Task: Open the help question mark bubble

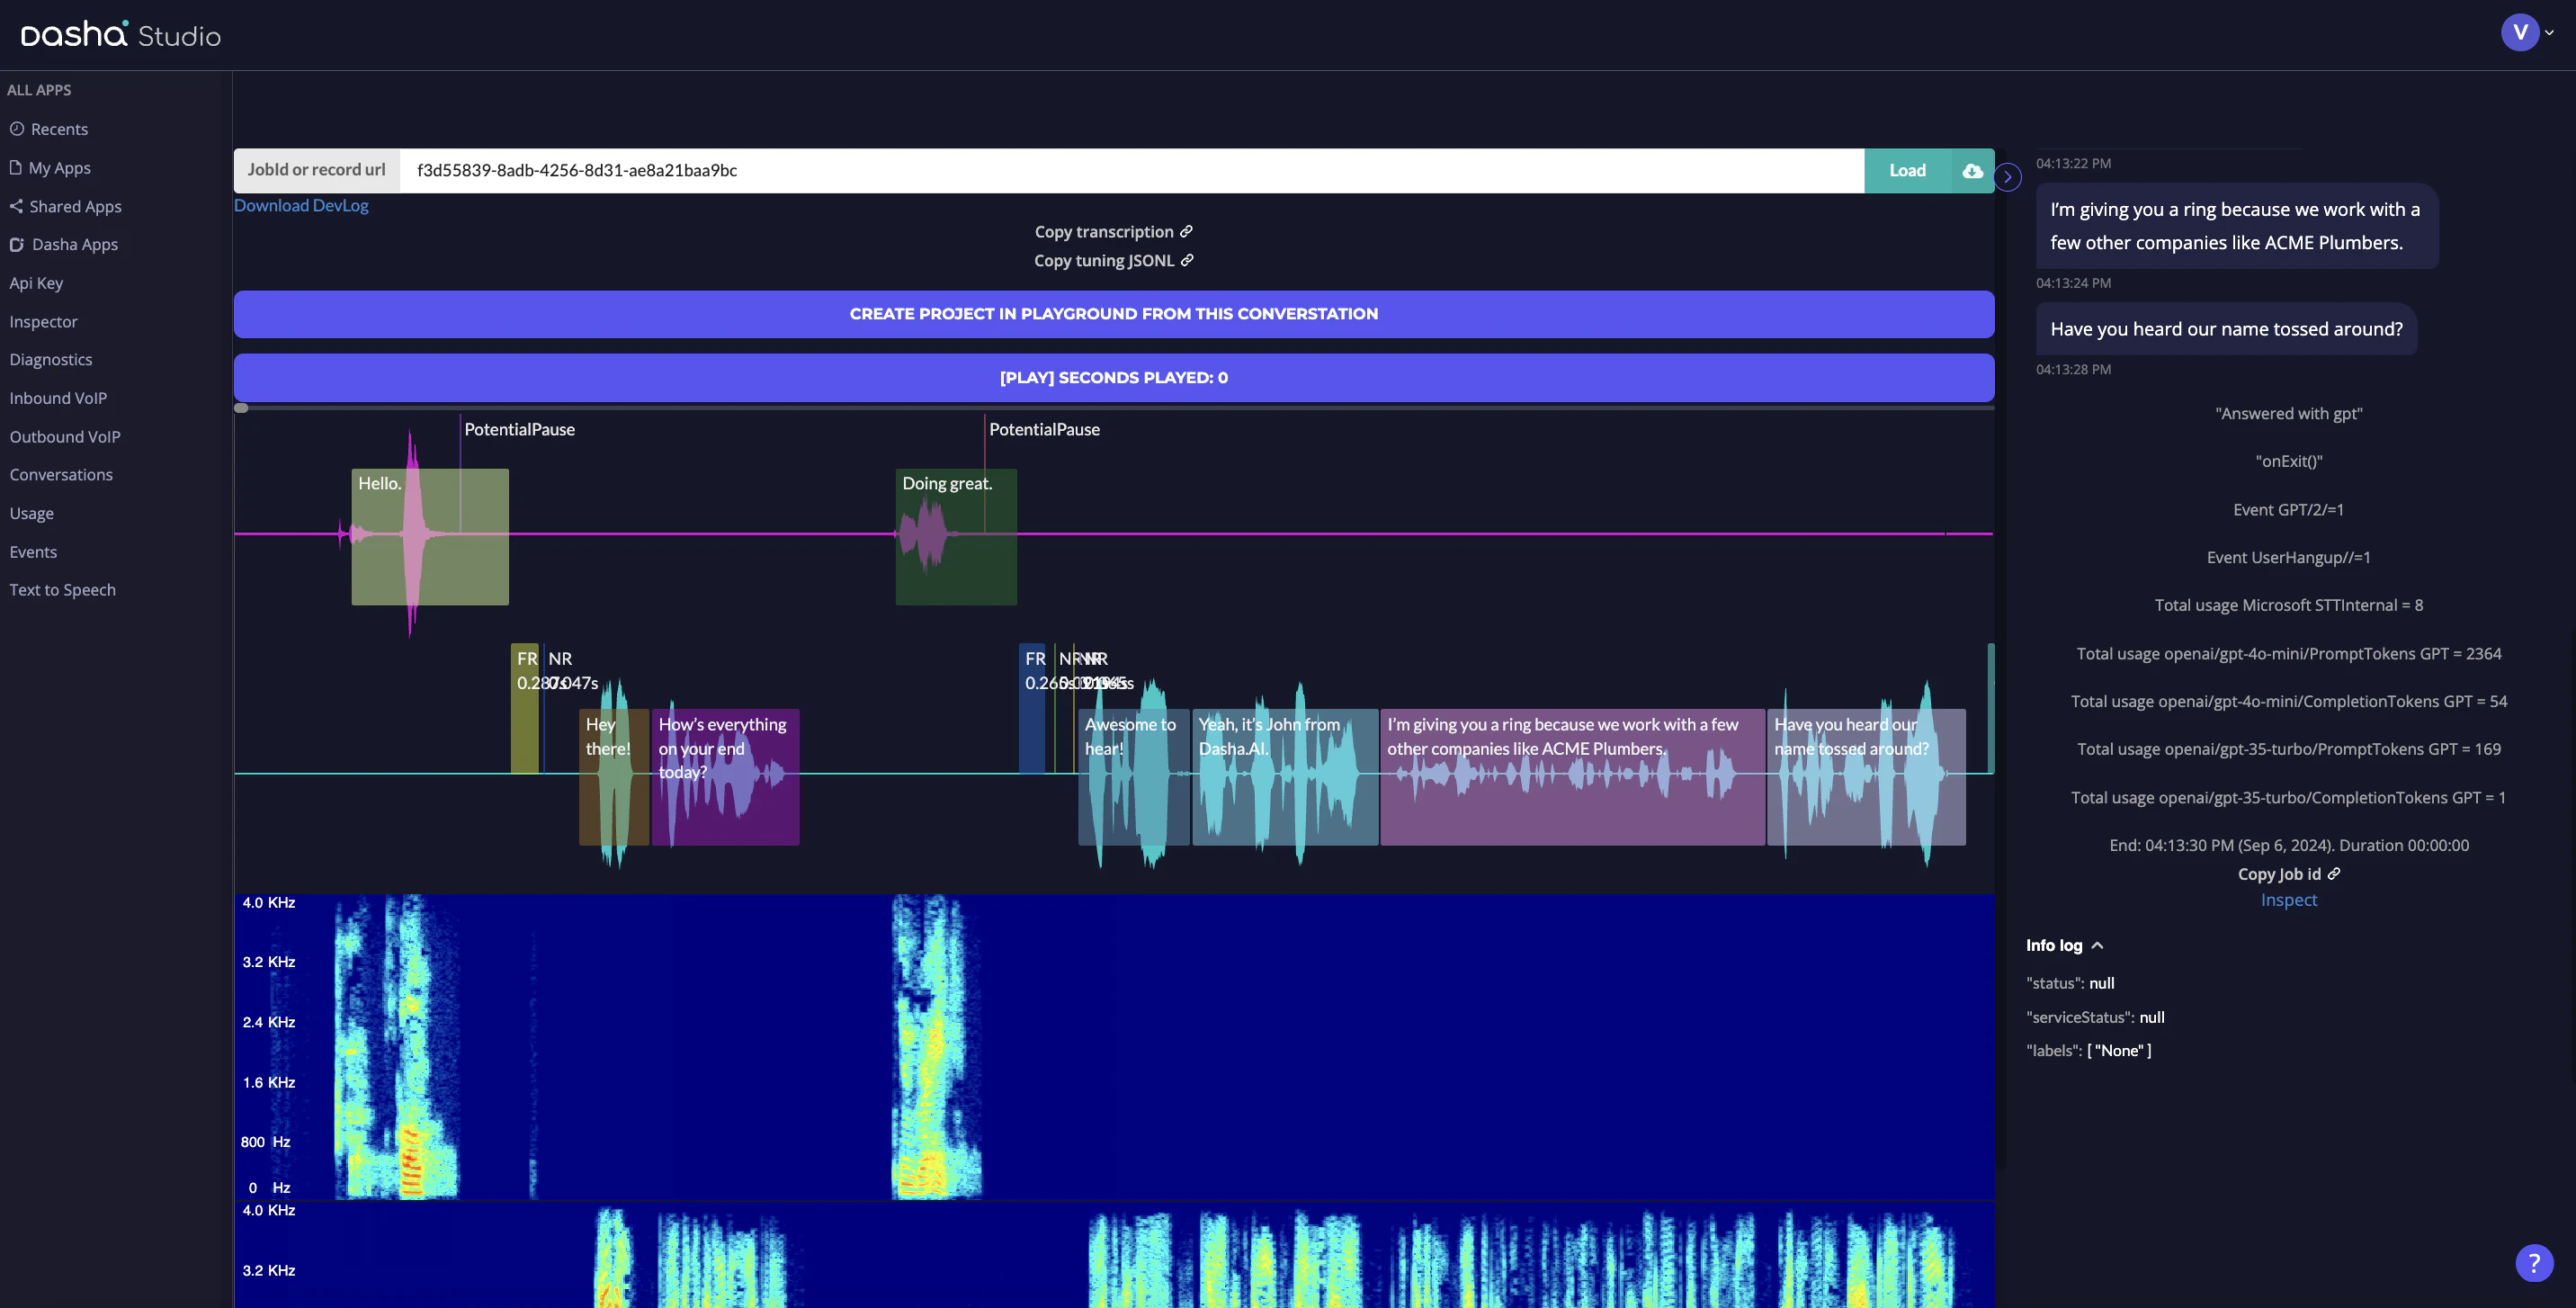Action: 2533,1263
